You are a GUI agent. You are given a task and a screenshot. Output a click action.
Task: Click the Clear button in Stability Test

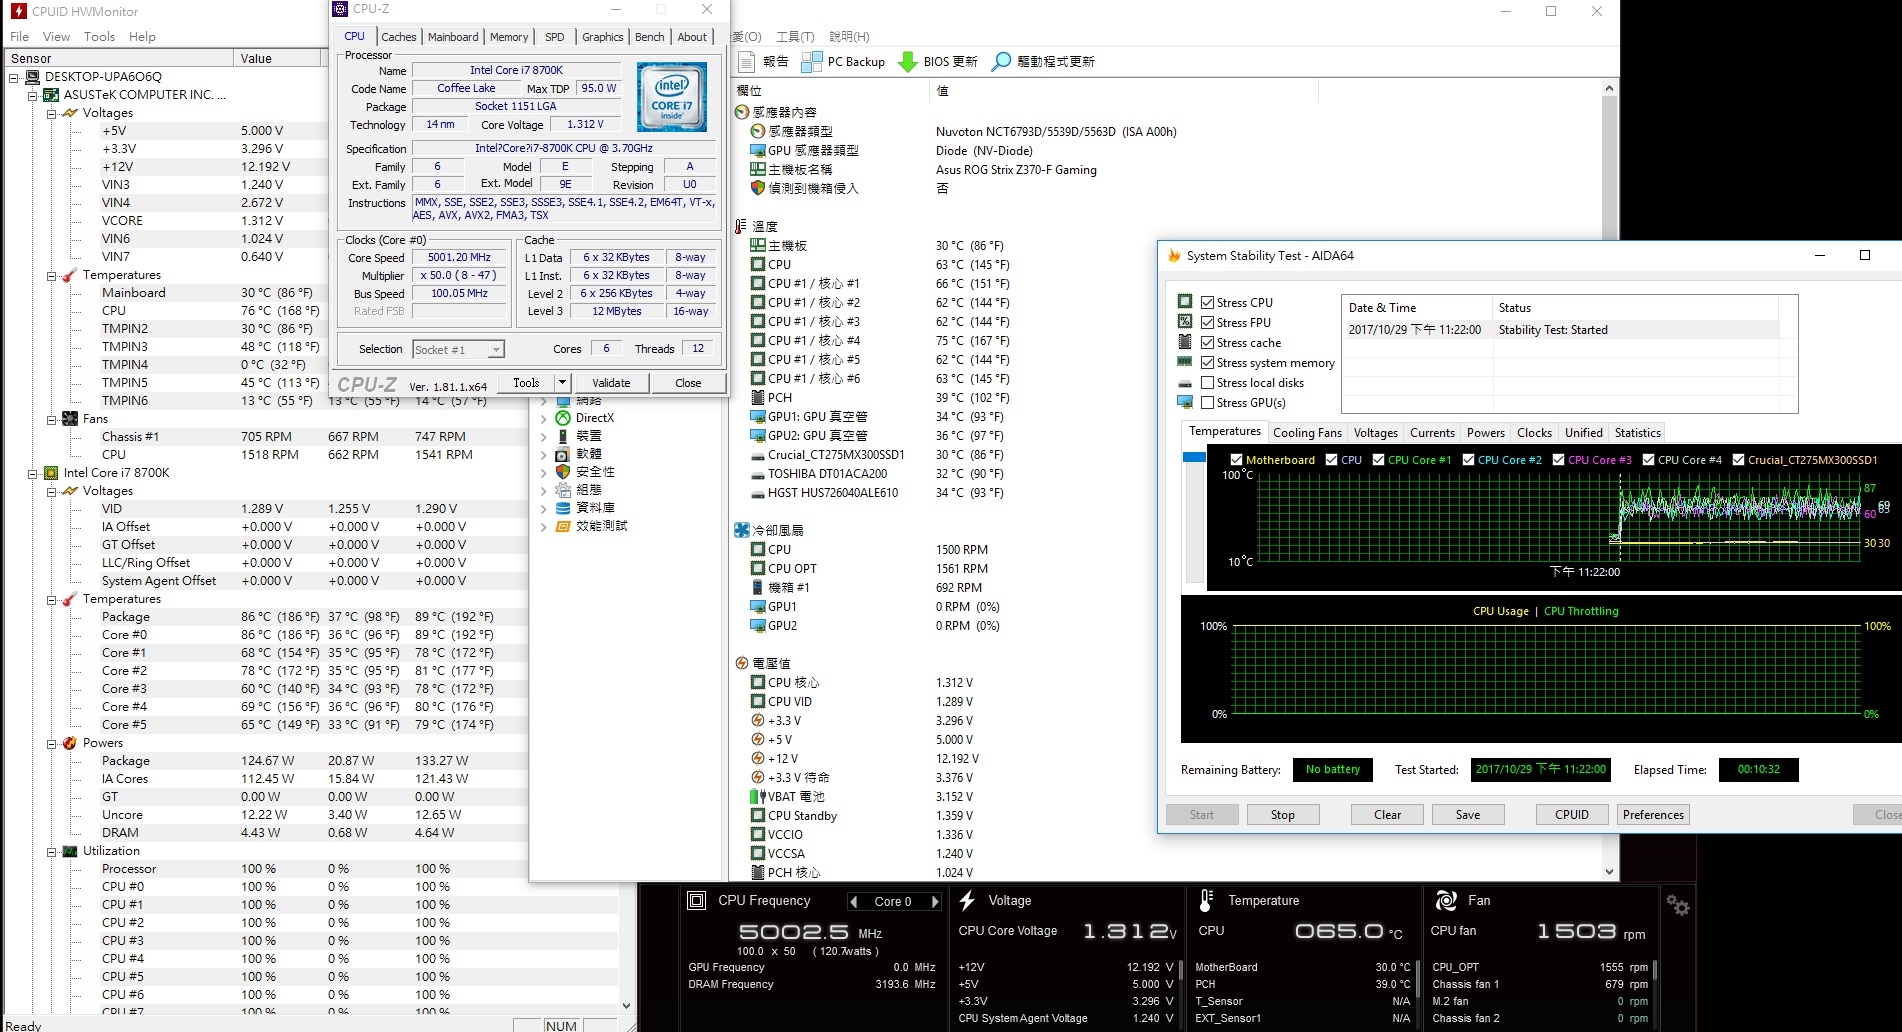[1388, 815]
